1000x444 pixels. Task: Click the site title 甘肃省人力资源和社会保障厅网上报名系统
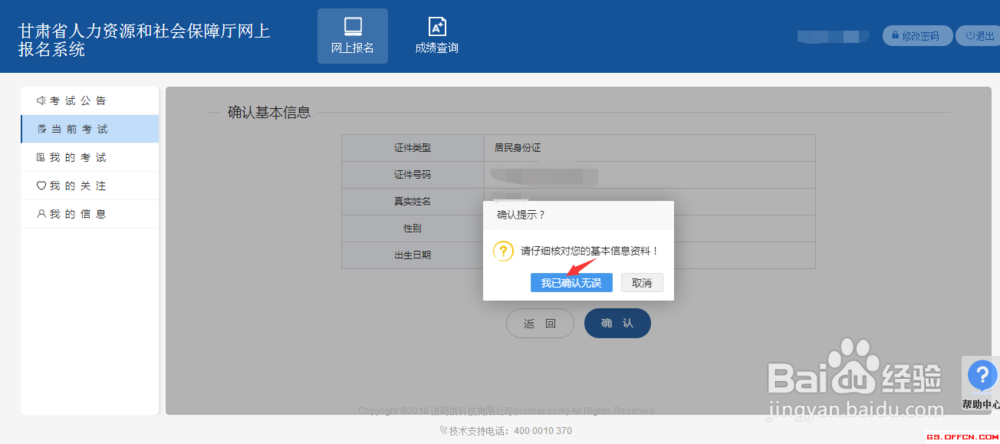(144, 40)
